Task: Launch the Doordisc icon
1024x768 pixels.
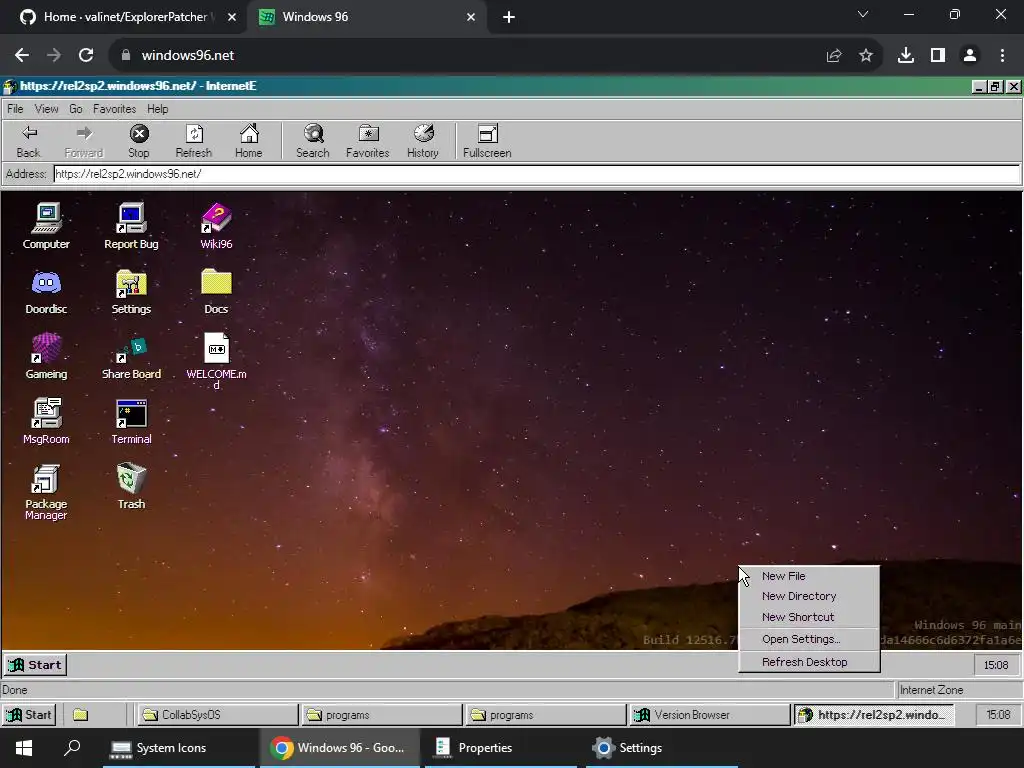Action: click(x=46, y=291)
